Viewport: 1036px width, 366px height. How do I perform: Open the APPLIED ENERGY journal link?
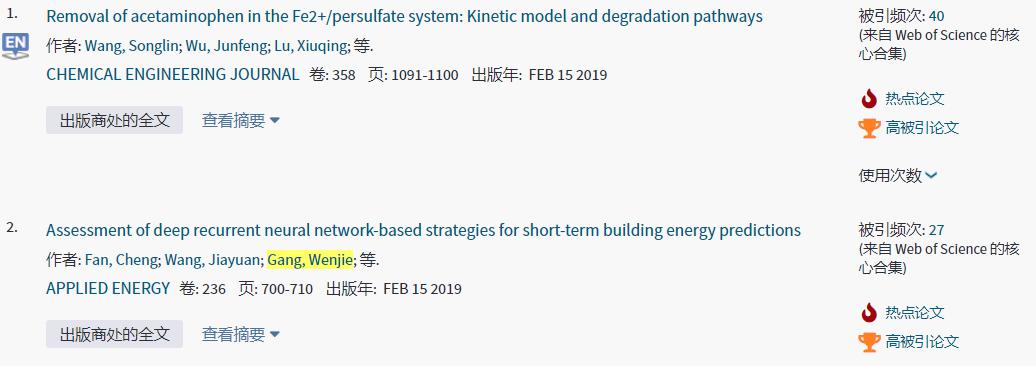click(x=108, y=289)
